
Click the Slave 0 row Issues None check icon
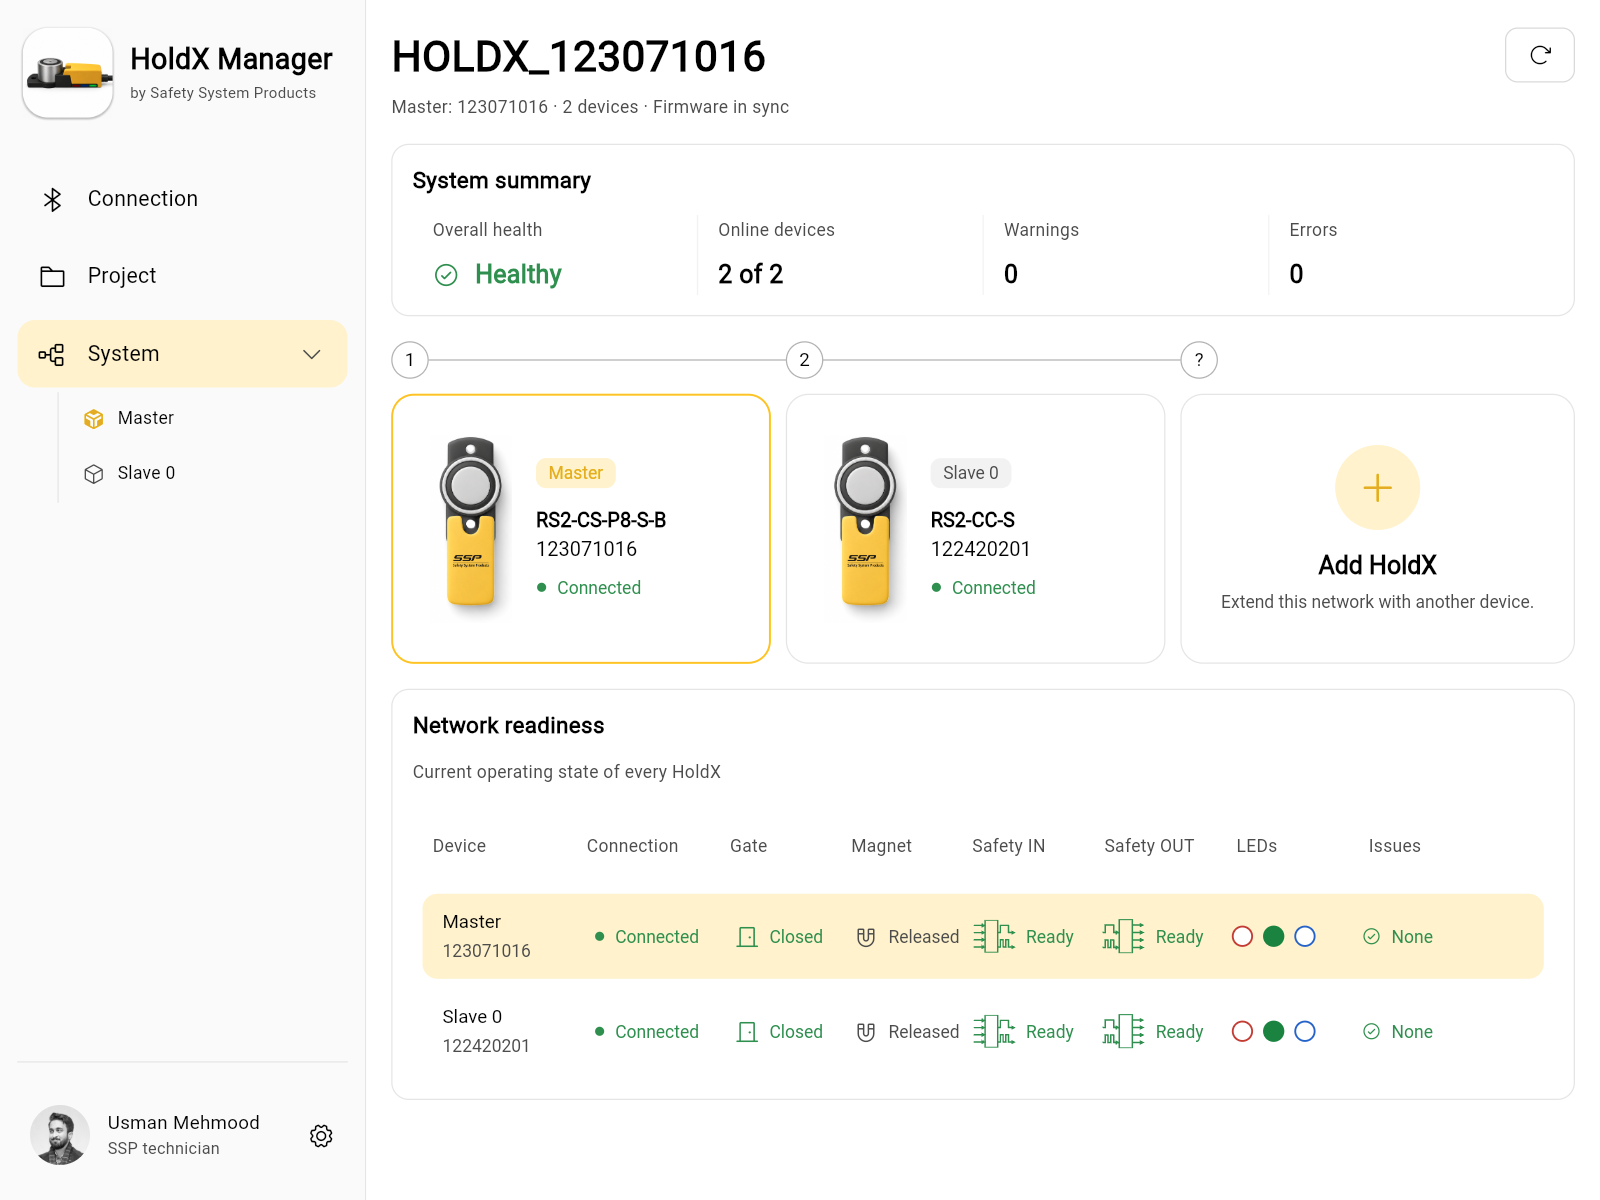pos(1372,1032)
